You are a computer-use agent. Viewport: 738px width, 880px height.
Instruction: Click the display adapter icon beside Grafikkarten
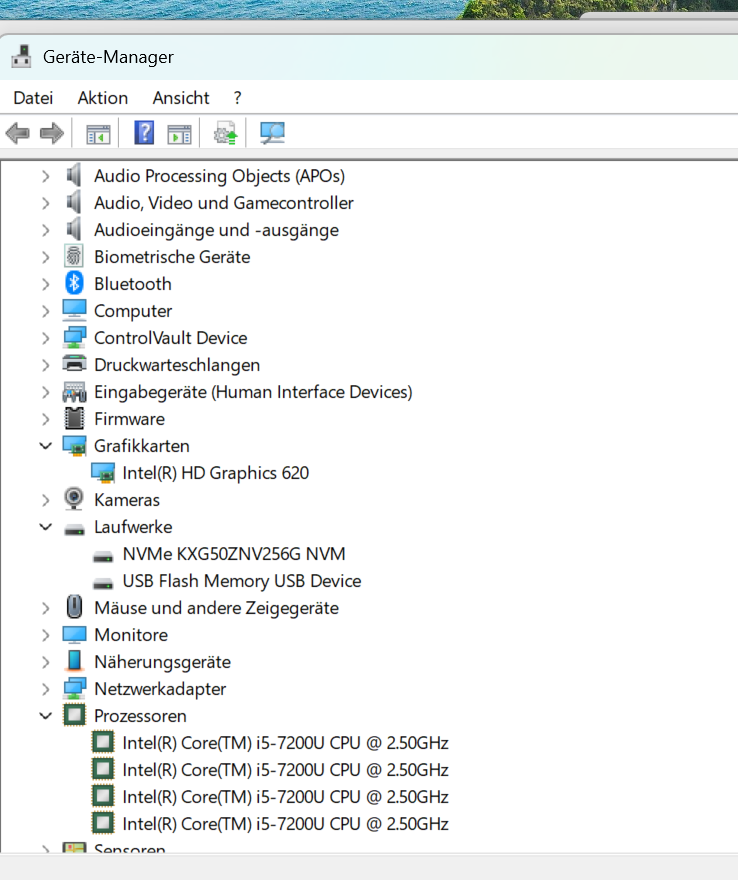pyautogui.click(x=74, y=446)
